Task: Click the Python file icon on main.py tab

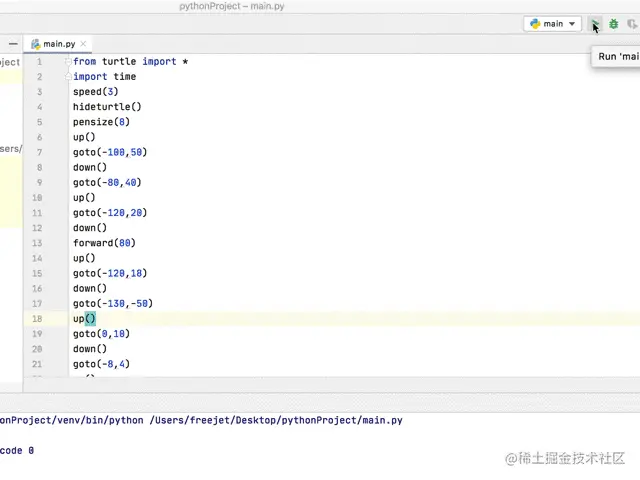Action: [x=36, y=44]
